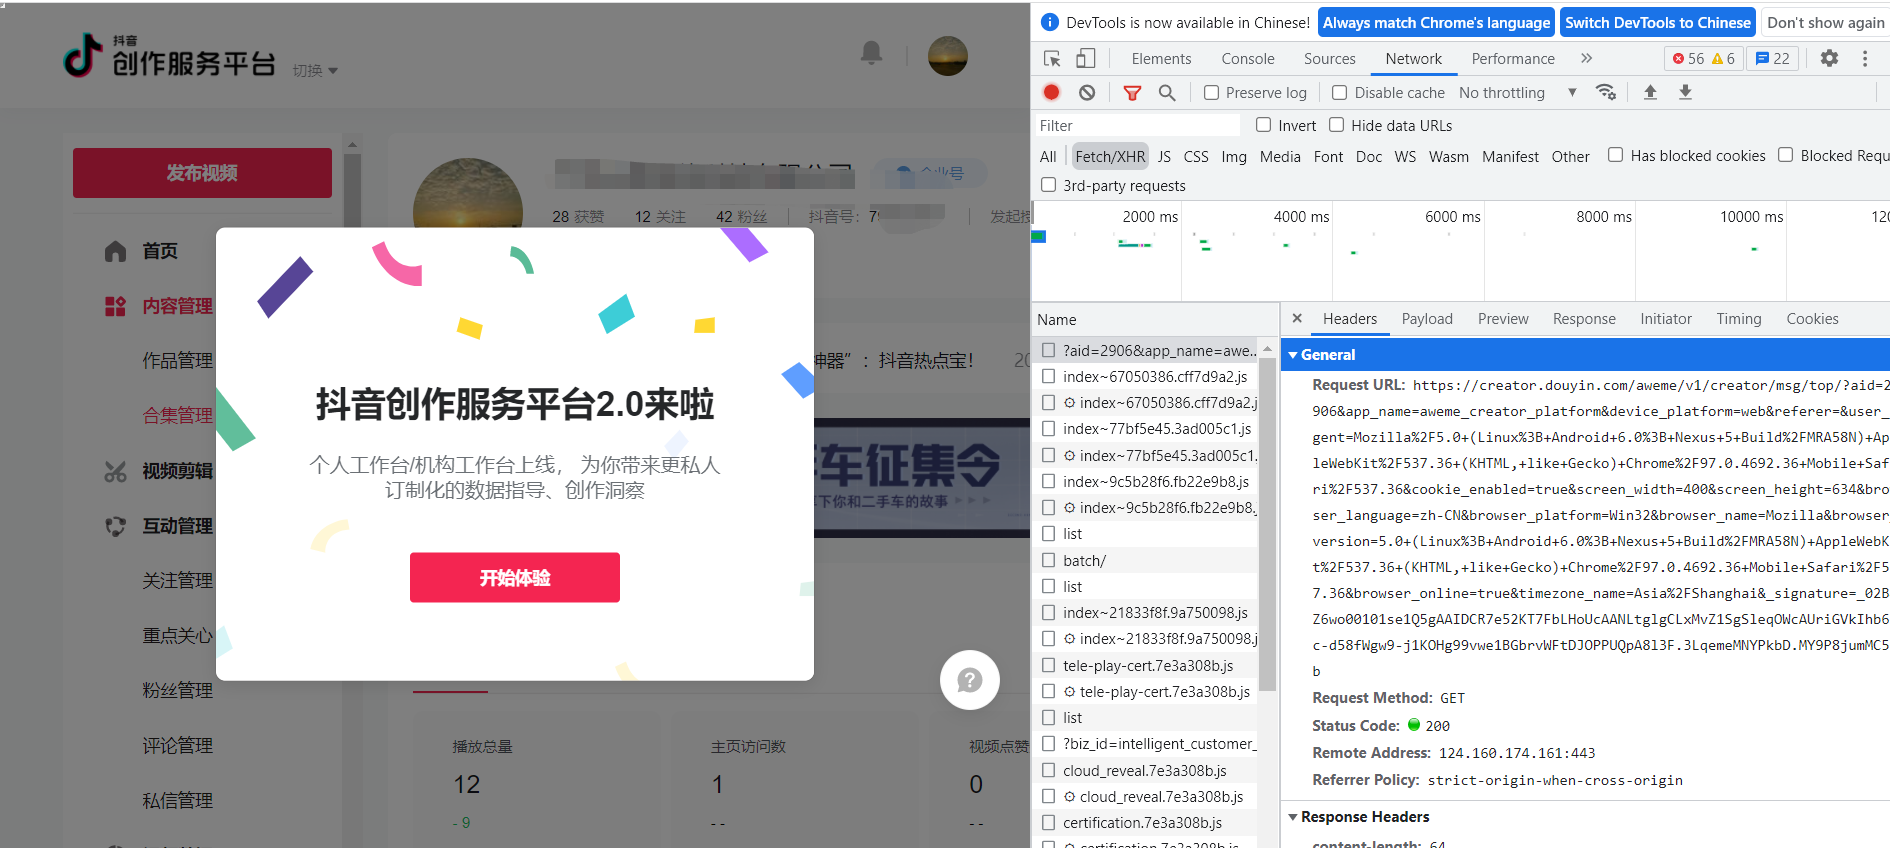Click the request list scrollbar
This screenshot has width=1890, height=848.
pyautogui.click(x=1267, y=523)
